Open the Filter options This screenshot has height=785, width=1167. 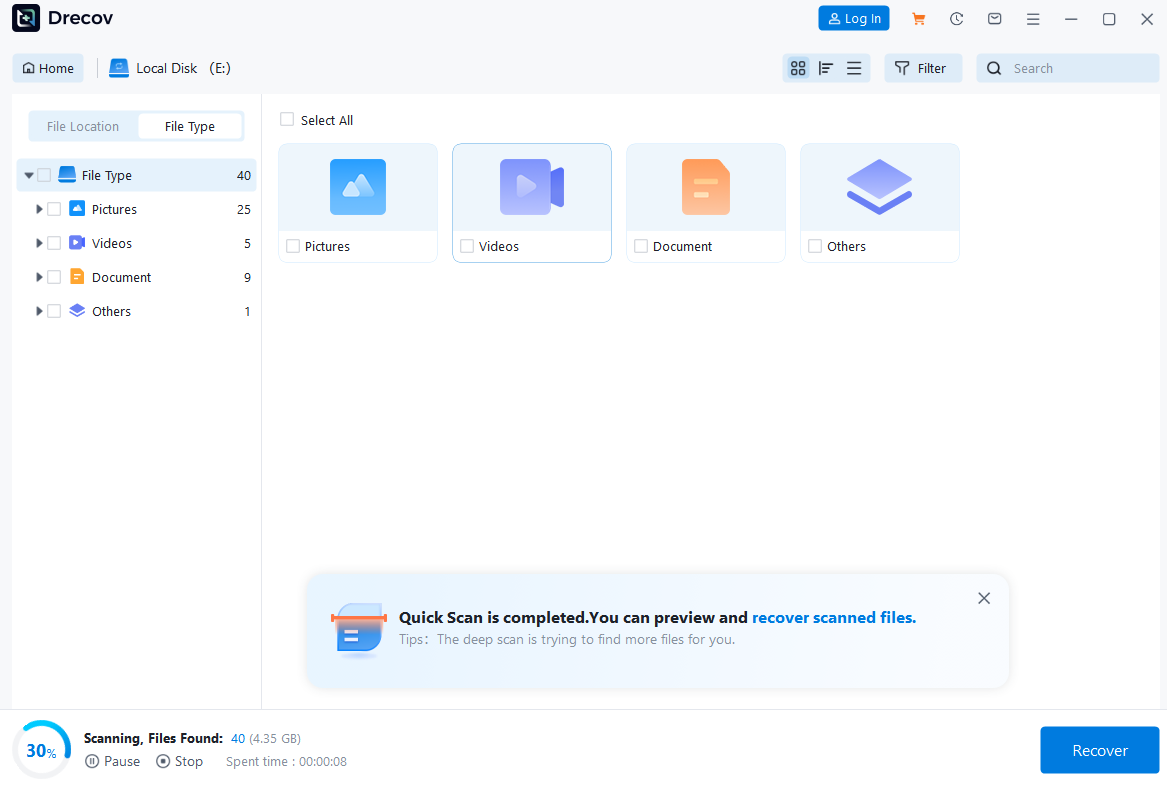point(923,67)
